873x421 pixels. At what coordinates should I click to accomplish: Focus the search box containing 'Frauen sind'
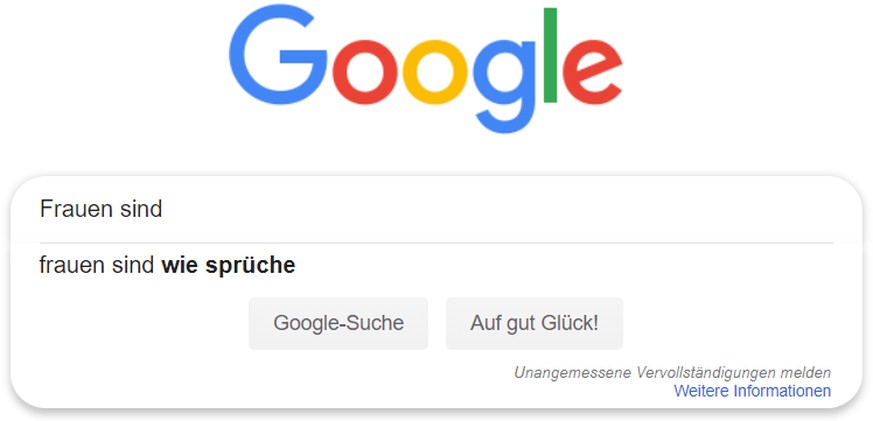(x=436, y=210)
